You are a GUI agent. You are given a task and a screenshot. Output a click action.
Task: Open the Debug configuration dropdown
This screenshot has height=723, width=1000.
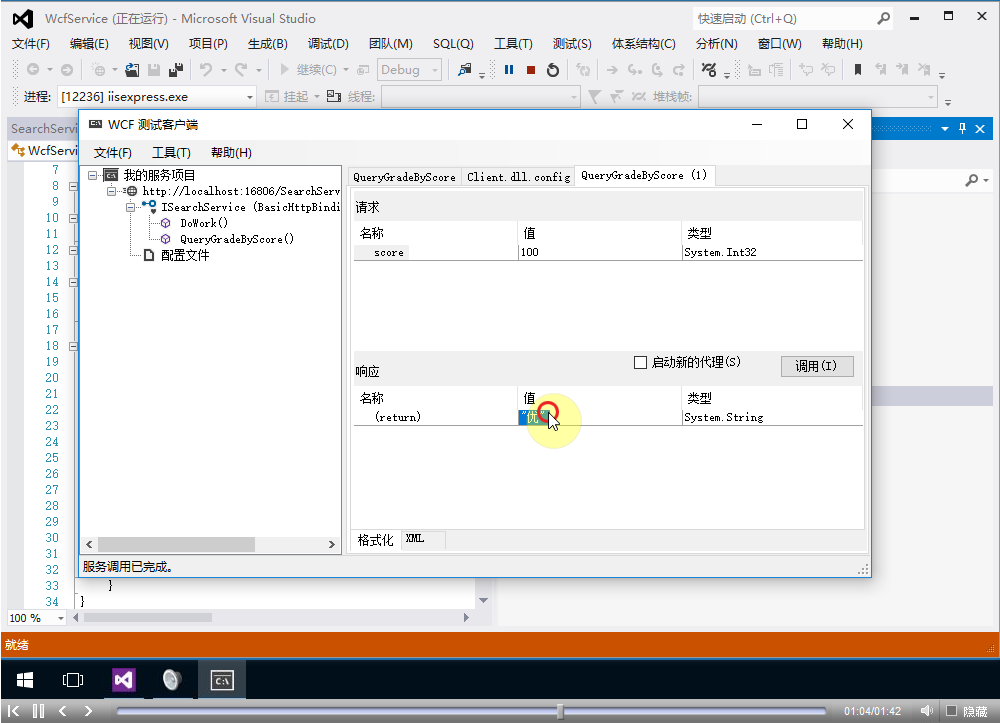point(410,70)
